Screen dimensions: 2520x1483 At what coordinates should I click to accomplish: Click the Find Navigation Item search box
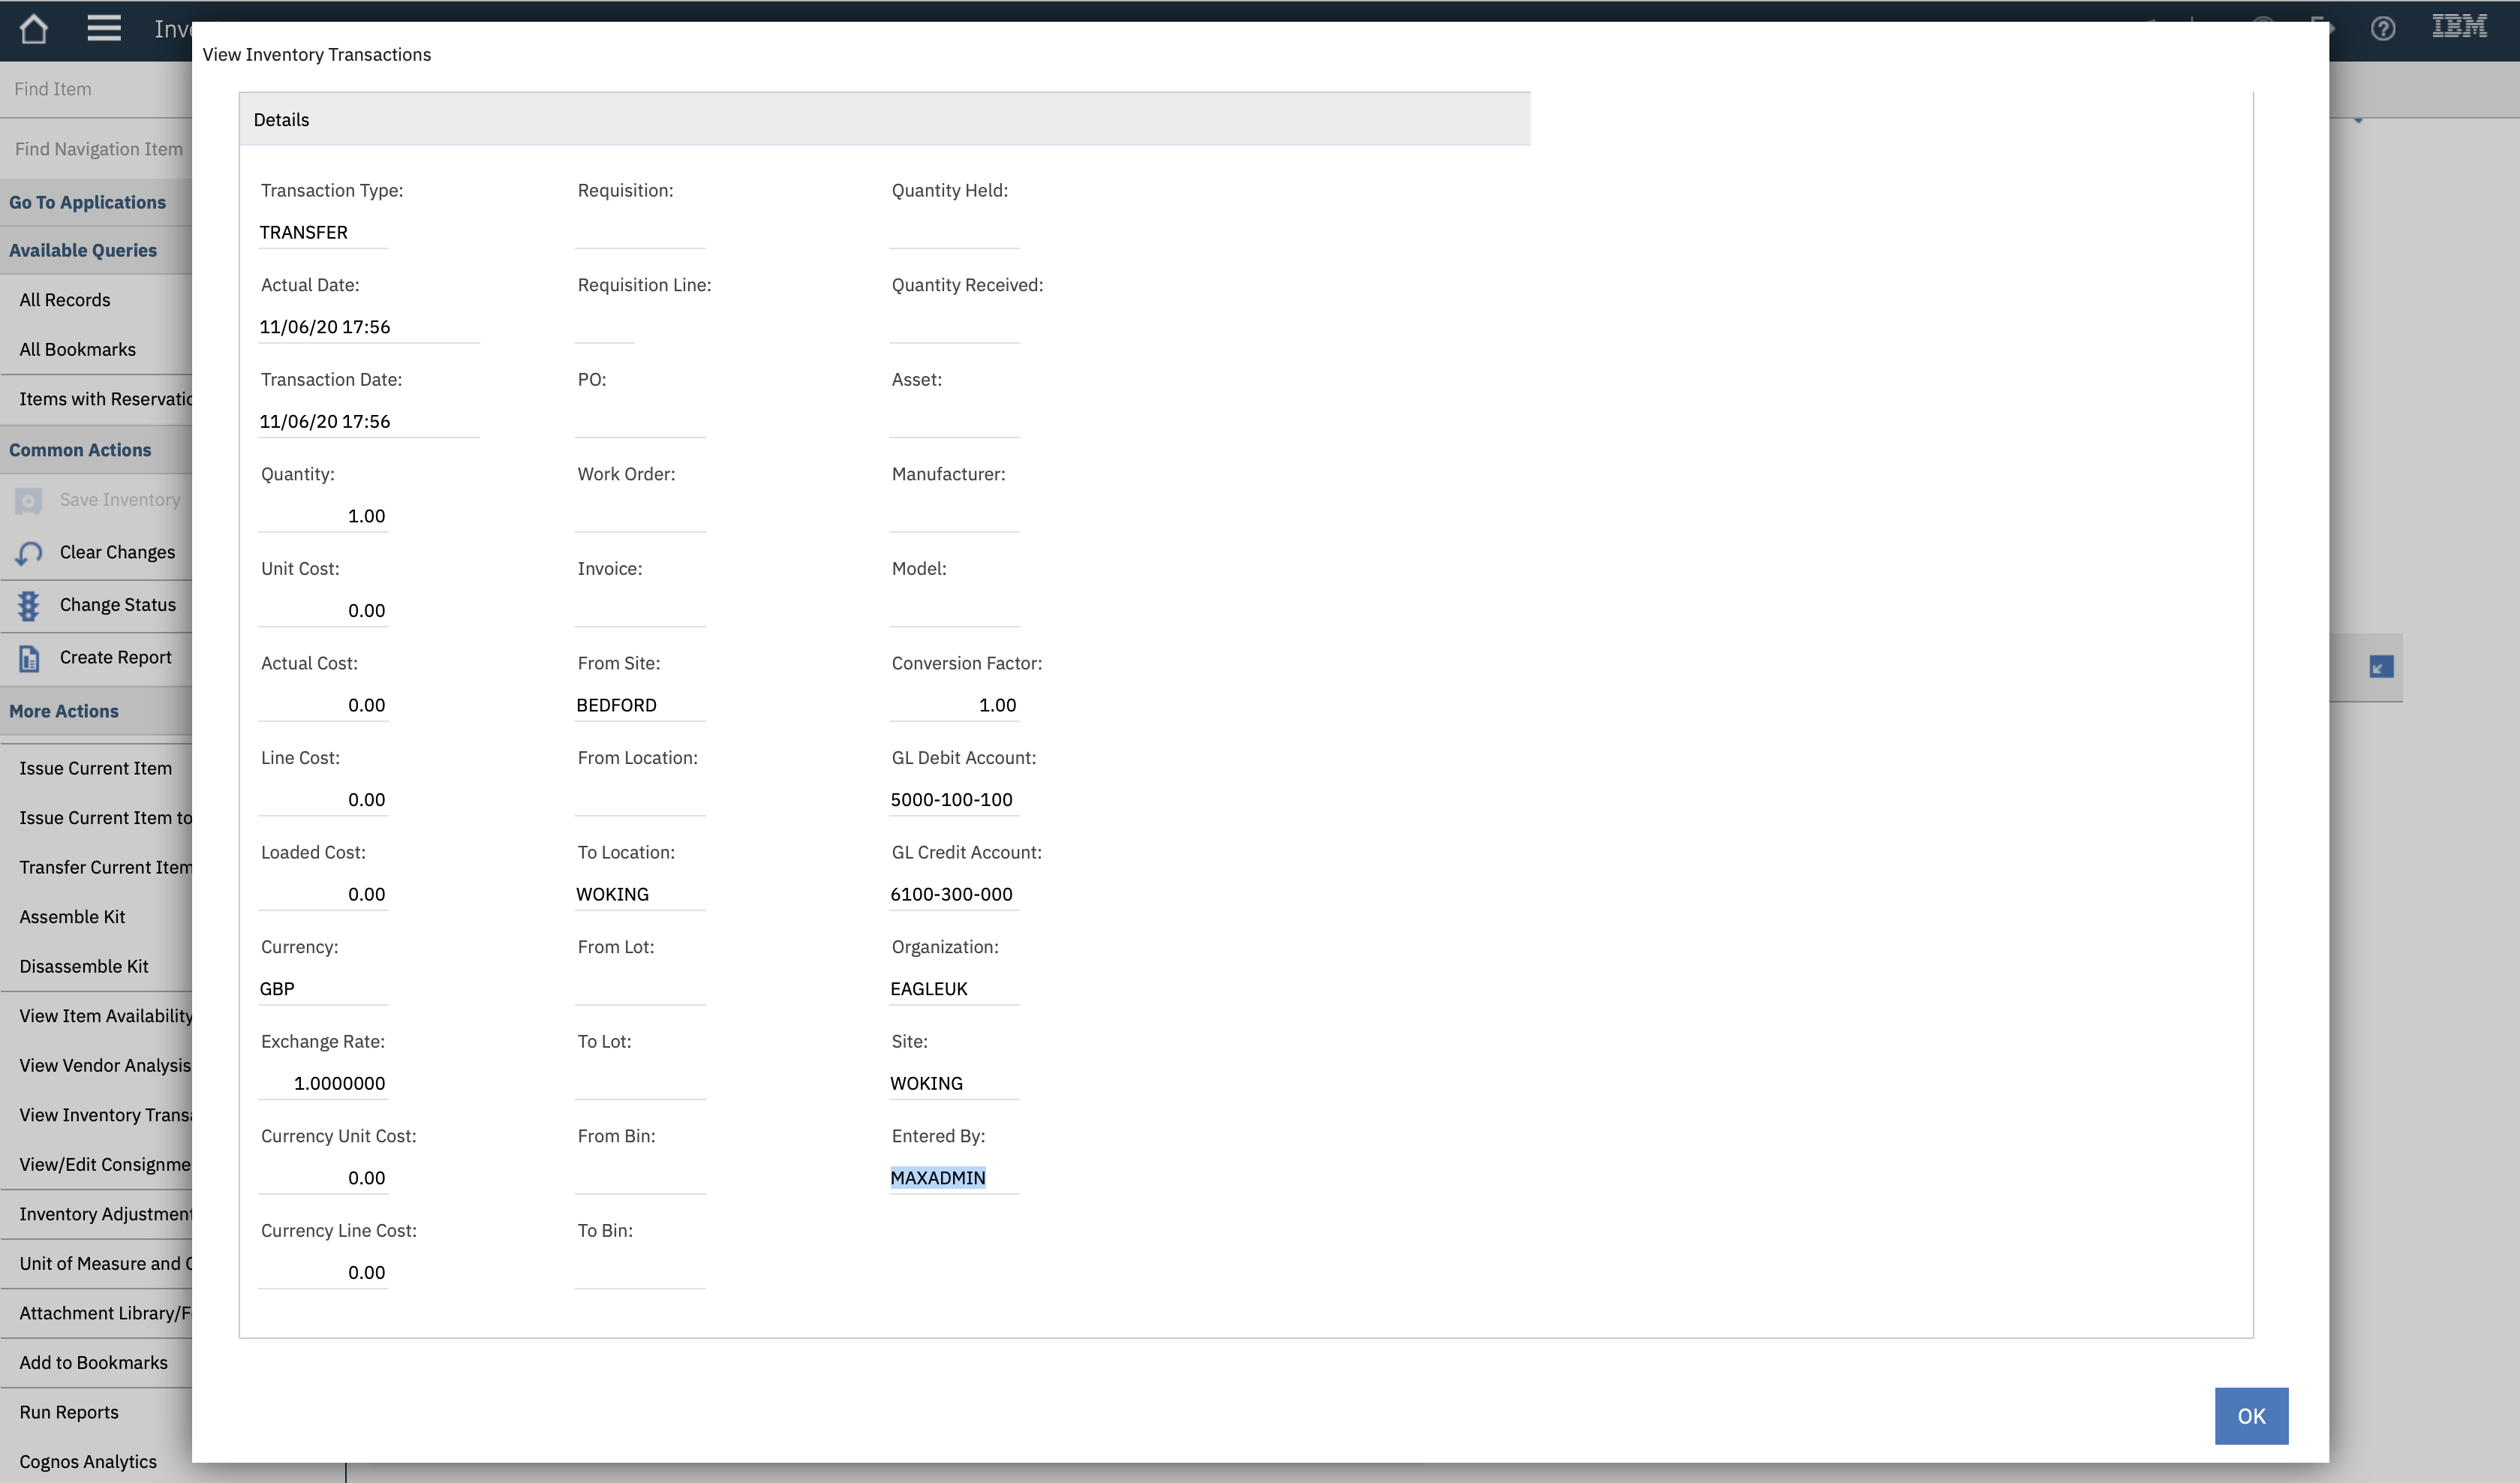coord(98,149)
